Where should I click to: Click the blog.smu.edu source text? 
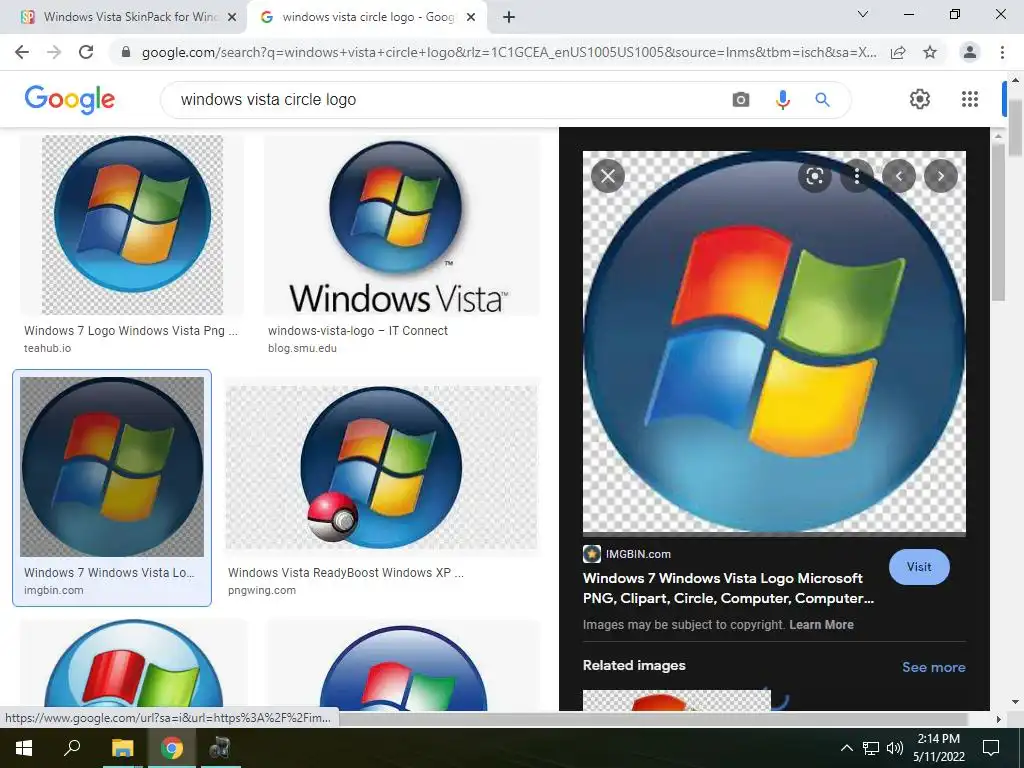pos(302,348)
